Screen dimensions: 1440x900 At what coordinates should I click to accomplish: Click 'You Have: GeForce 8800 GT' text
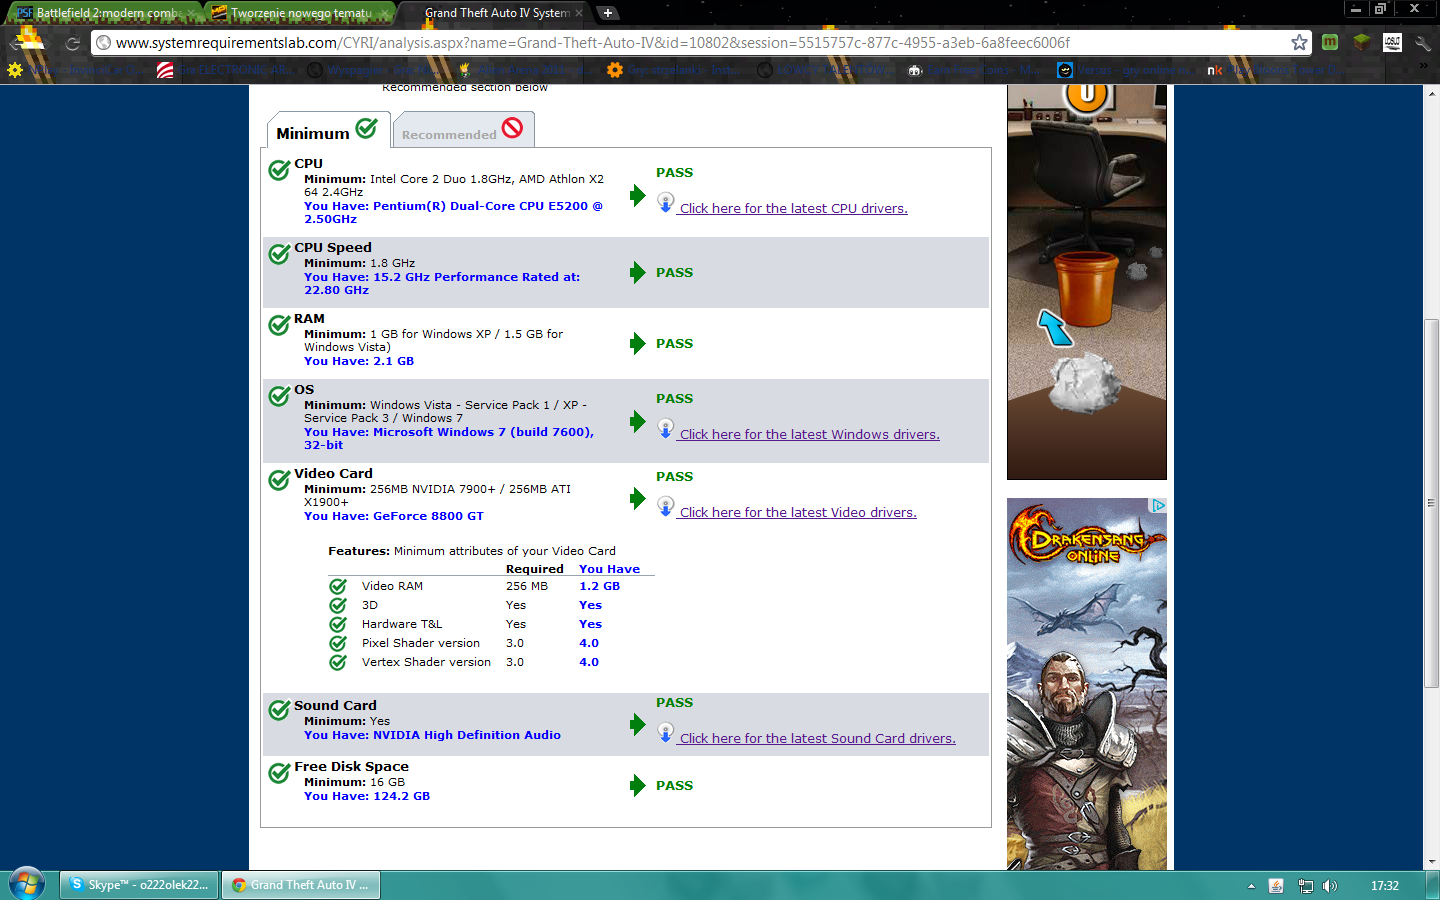tap(394, 516)
